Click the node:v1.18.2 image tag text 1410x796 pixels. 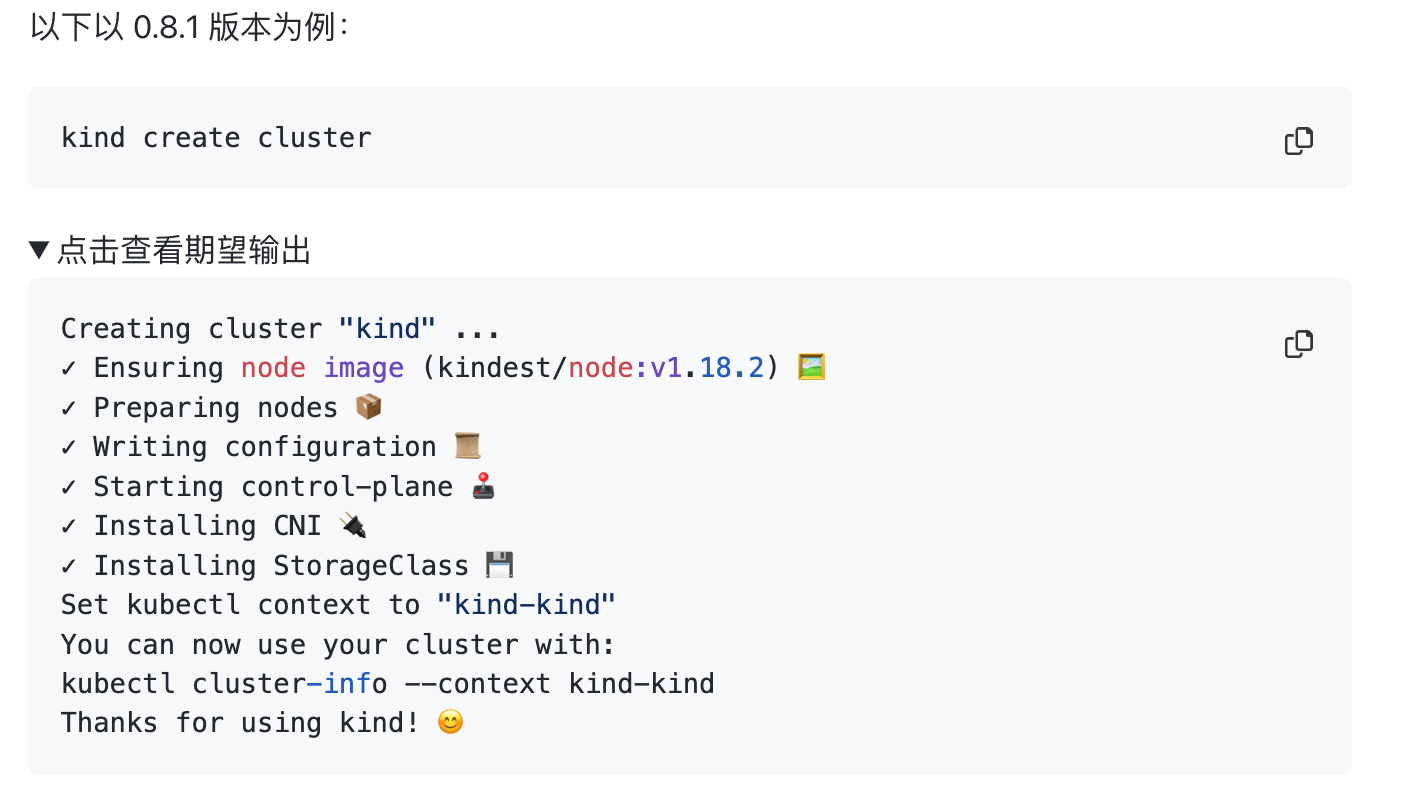(667, 368)
